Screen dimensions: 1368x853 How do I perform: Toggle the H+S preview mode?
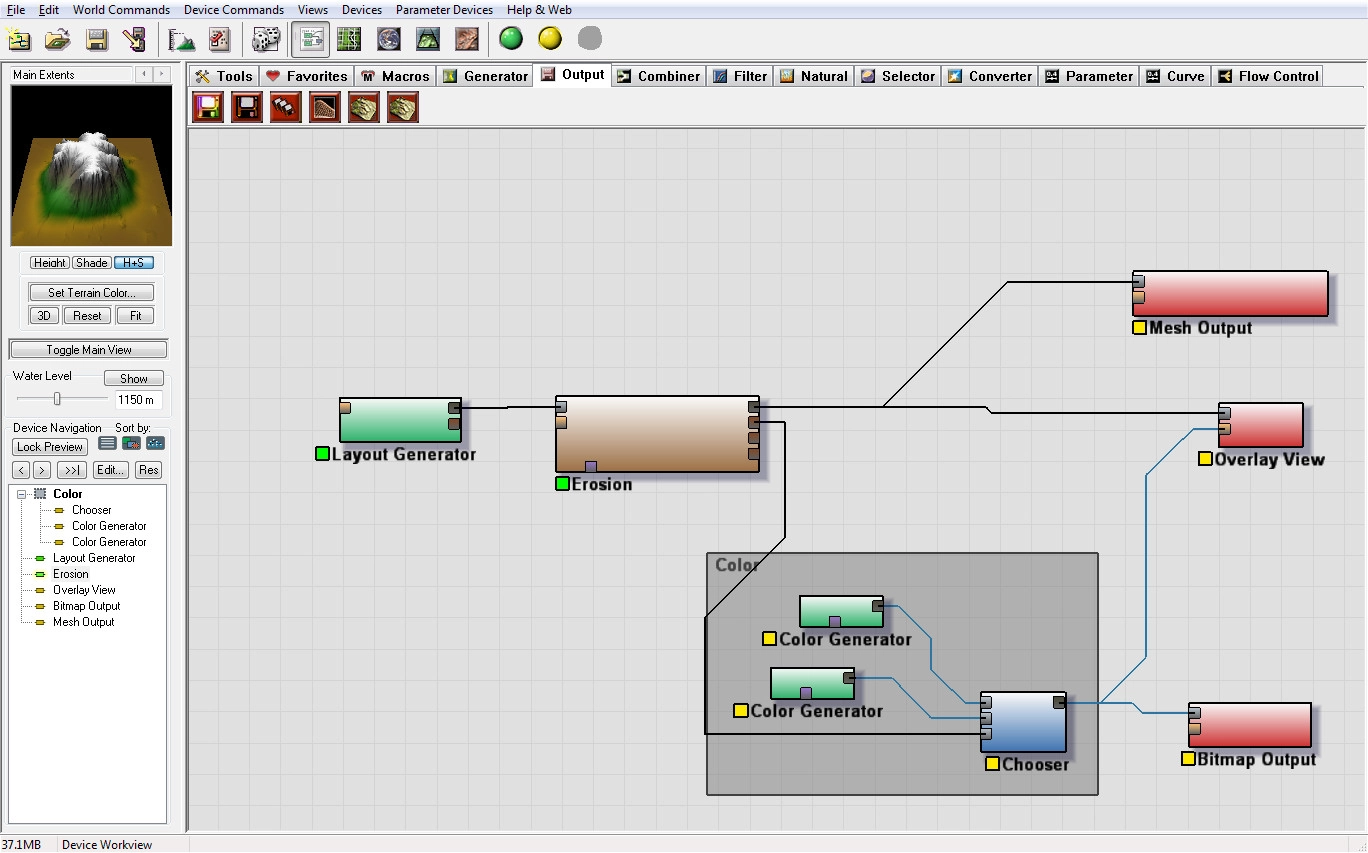[x=133, y=263]
